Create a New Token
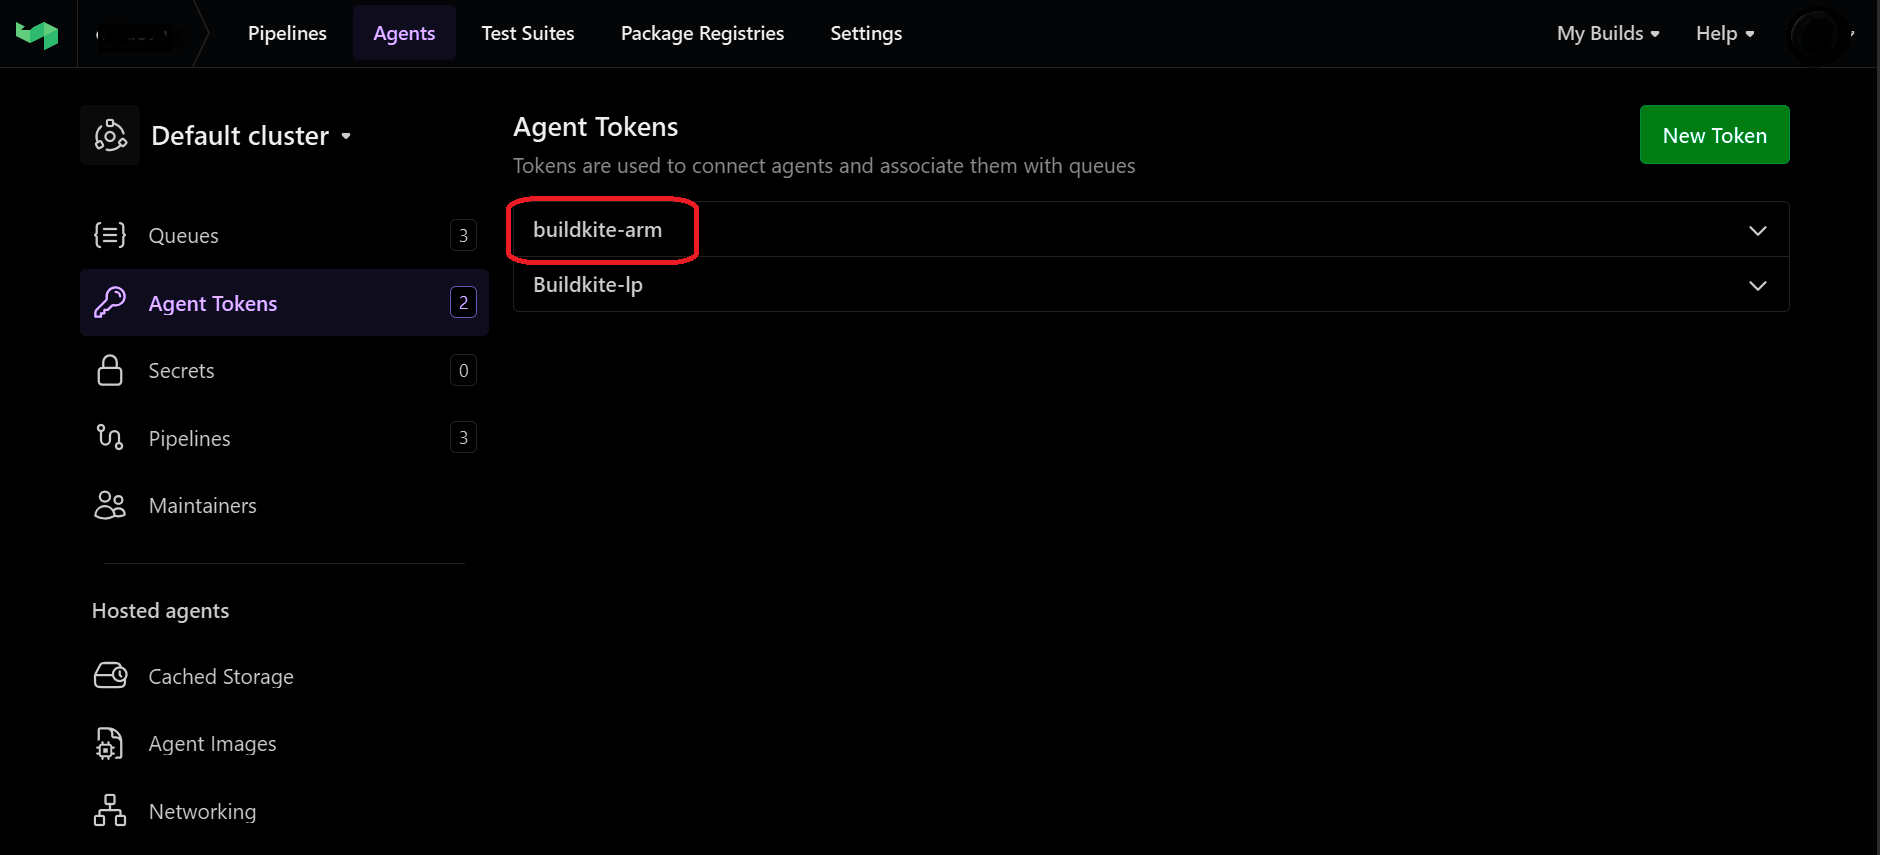 click(x=1714, y=135)
